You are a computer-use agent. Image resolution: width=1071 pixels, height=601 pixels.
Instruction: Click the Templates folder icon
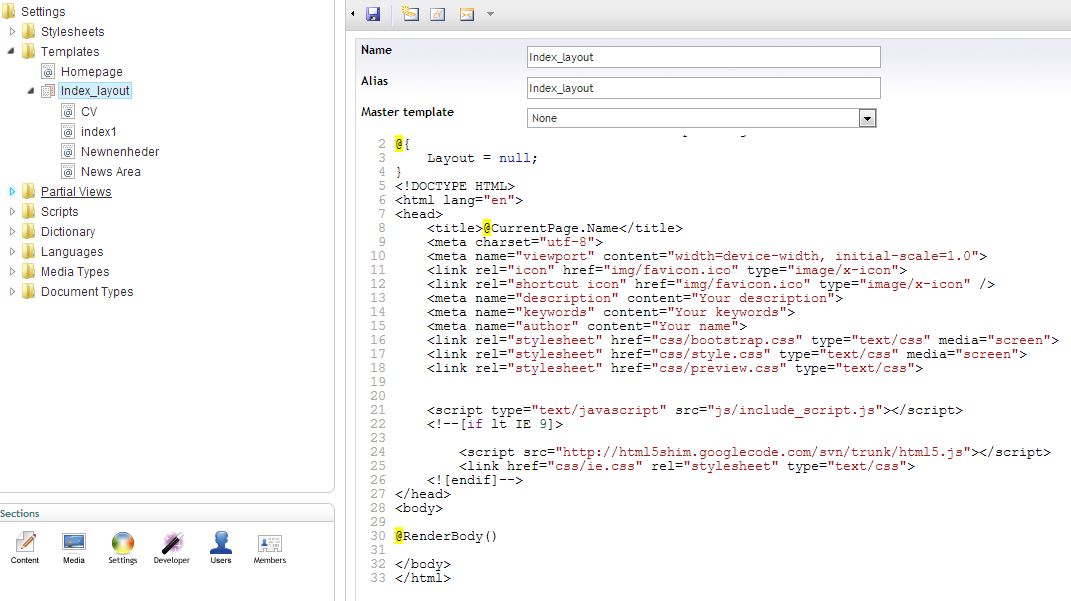28,51
